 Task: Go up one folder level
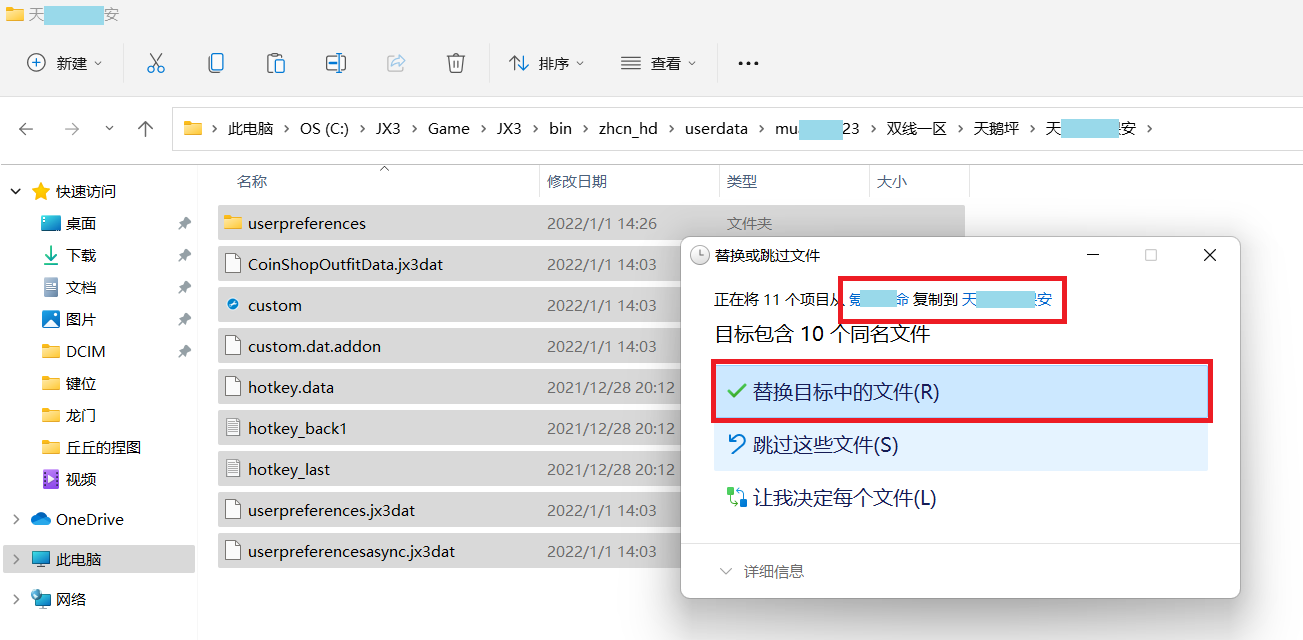(146, 129)
